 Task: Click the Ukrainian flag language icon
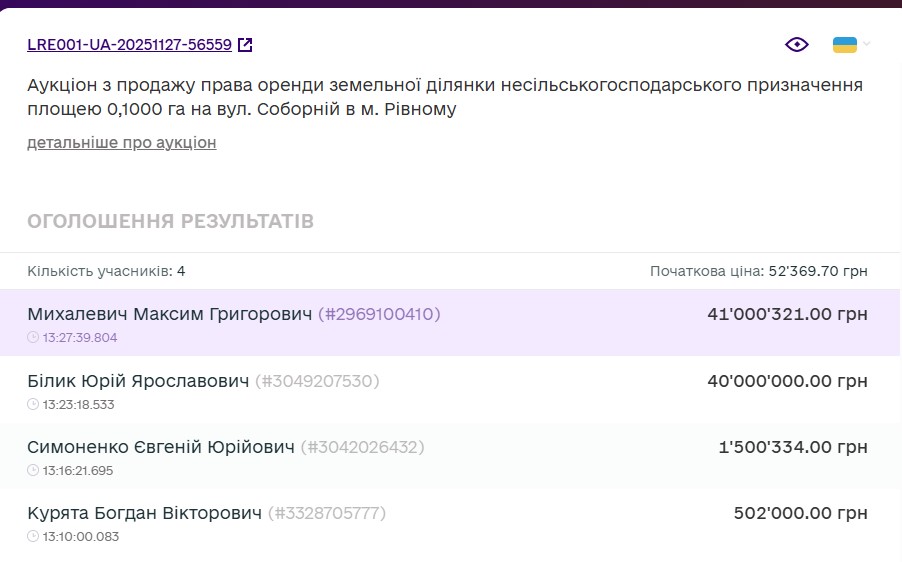pos(844,44)
